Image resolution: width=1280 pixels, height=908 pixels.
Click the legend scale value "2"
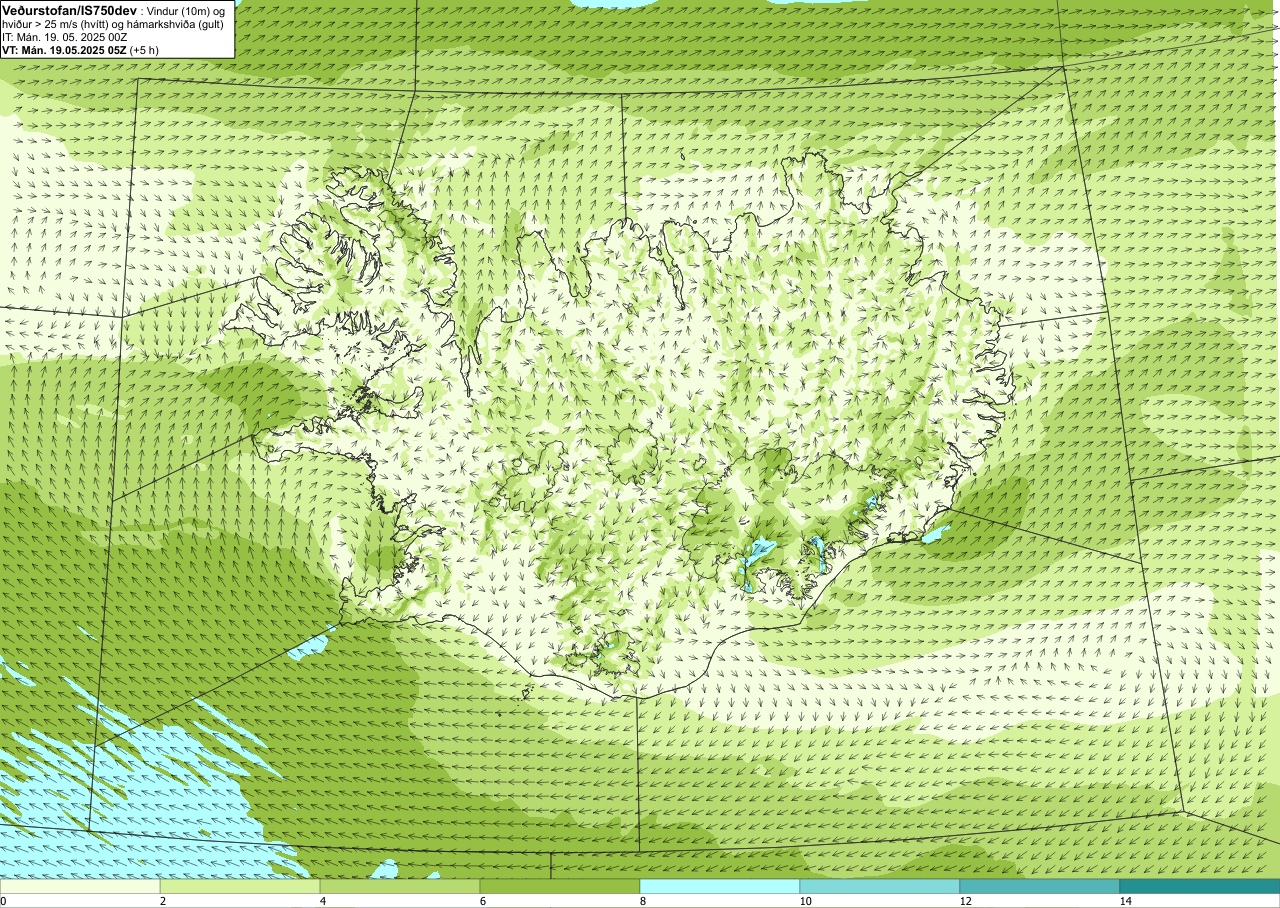[x=163, y=901]
